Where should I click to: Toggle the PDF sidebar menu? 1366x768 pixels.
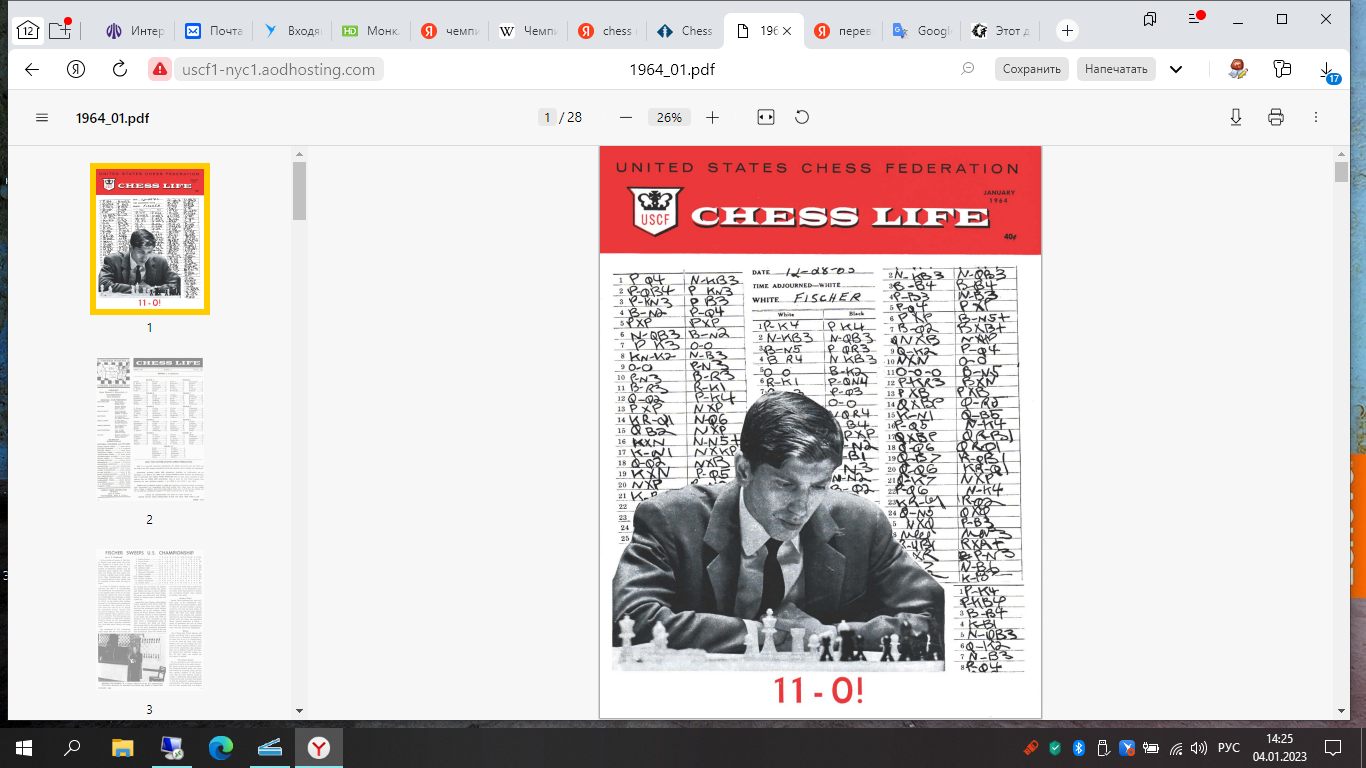tap(42, 117)
